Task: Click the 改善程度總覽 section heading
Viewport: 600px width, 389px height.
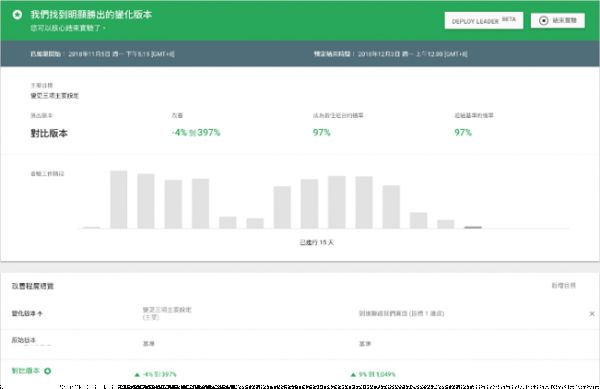Action: [33, 286]
